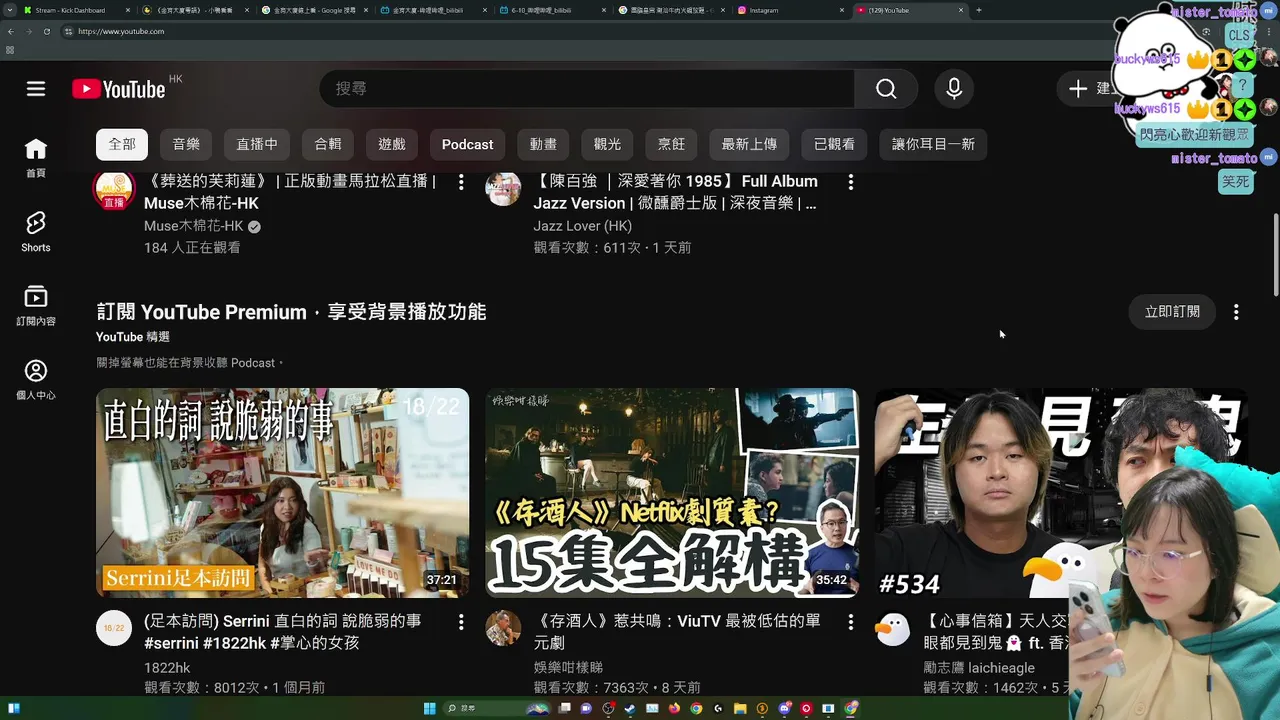Open a new browser tab with plus
This screenshot has width=1280, height=720.
[978, 10]
